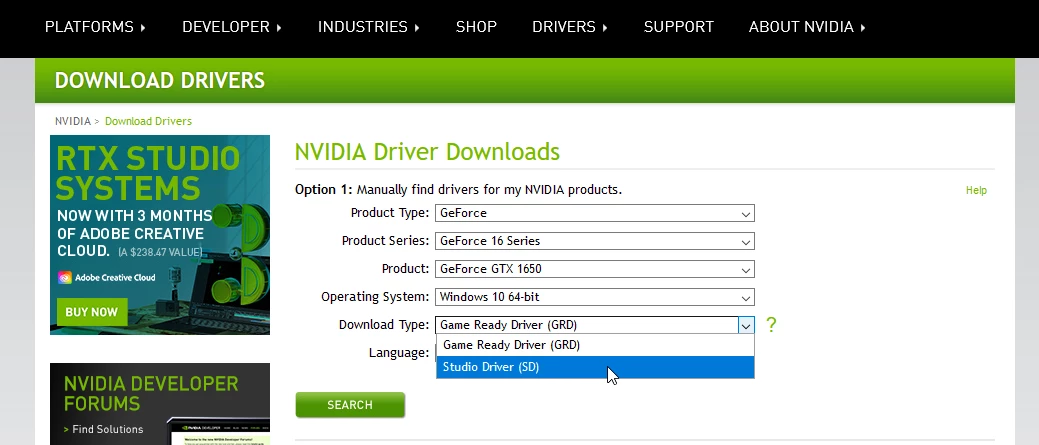Image resolution: width=1039 pixels, height=445 pixels.
Task: Choose Studio Driver (SD) from list
Action: pyautogui.click(x=595, y=367)
